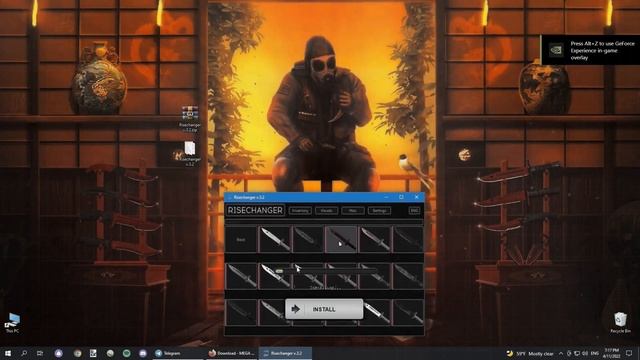The width and height of the screenshot is (640, 360).
Task: Select the gray-highlighted knife thumbnail under the cursor
Action: pos(341,239)
